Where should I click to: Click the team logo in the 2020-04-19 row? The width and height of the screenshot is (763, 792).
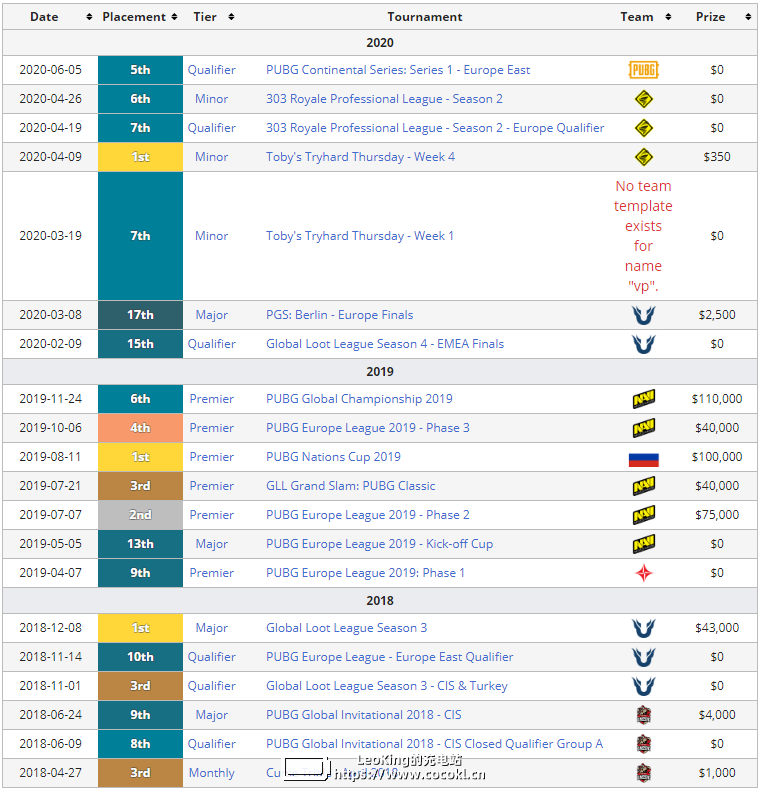tap(643, 128)
